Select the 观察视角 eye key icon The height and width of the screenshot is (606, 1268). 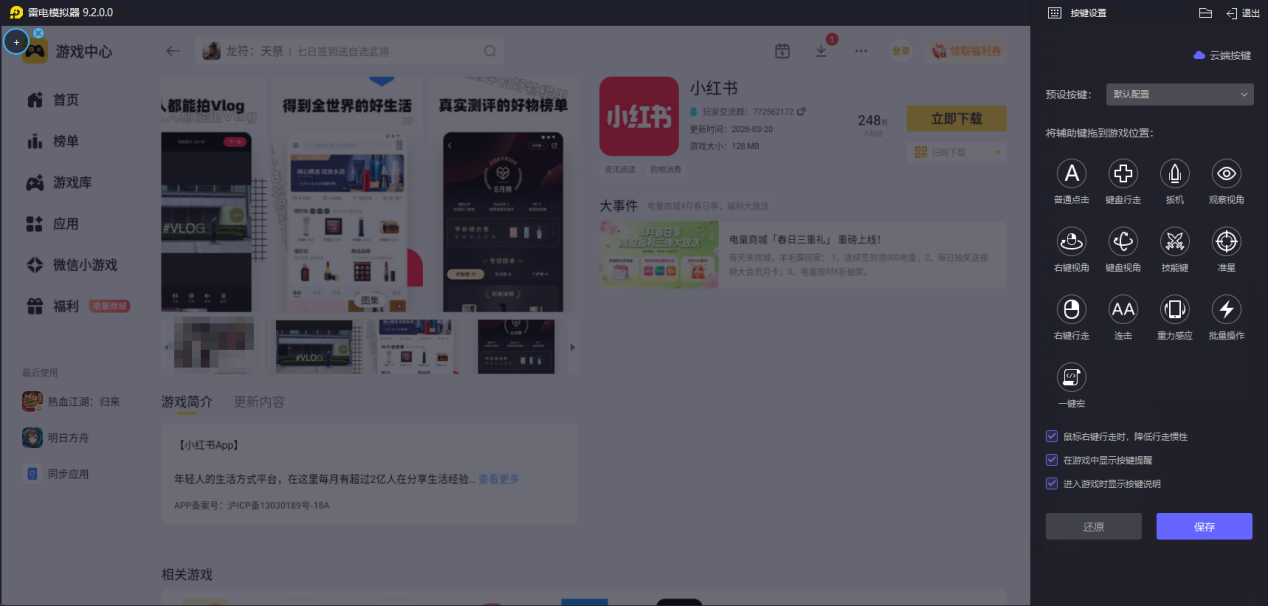1227,174
